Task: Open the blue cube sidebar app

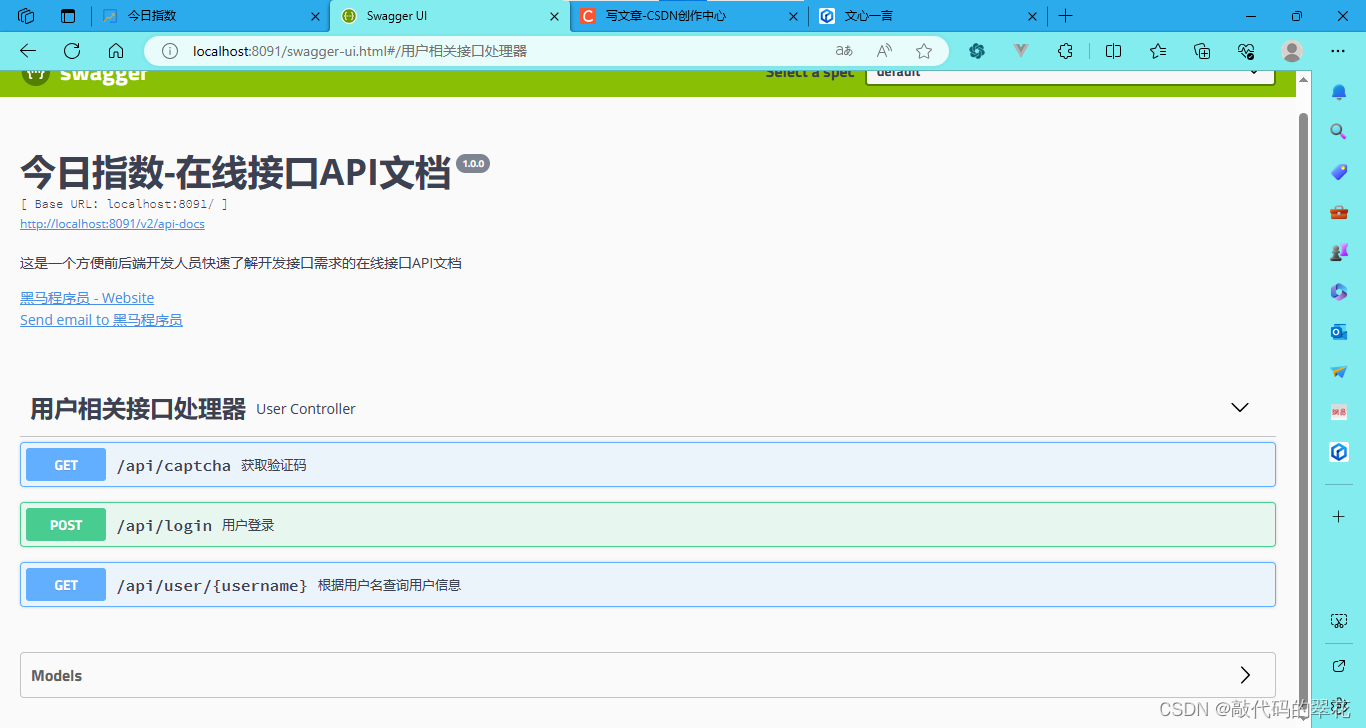Action: coord(1339,452)
